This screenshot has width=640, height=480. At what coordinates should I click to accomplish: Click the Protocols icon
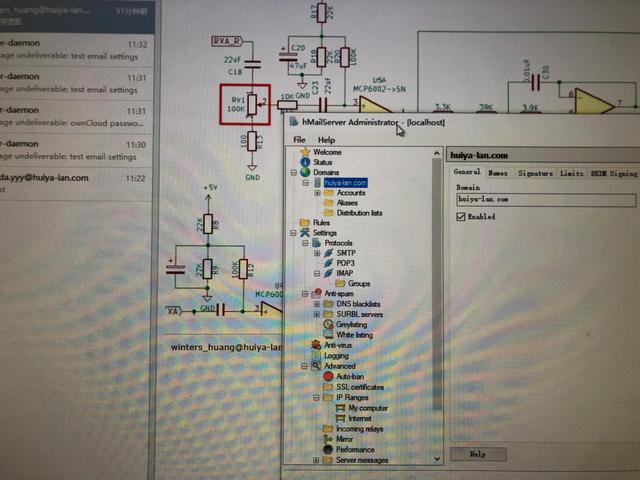(317, 243)
